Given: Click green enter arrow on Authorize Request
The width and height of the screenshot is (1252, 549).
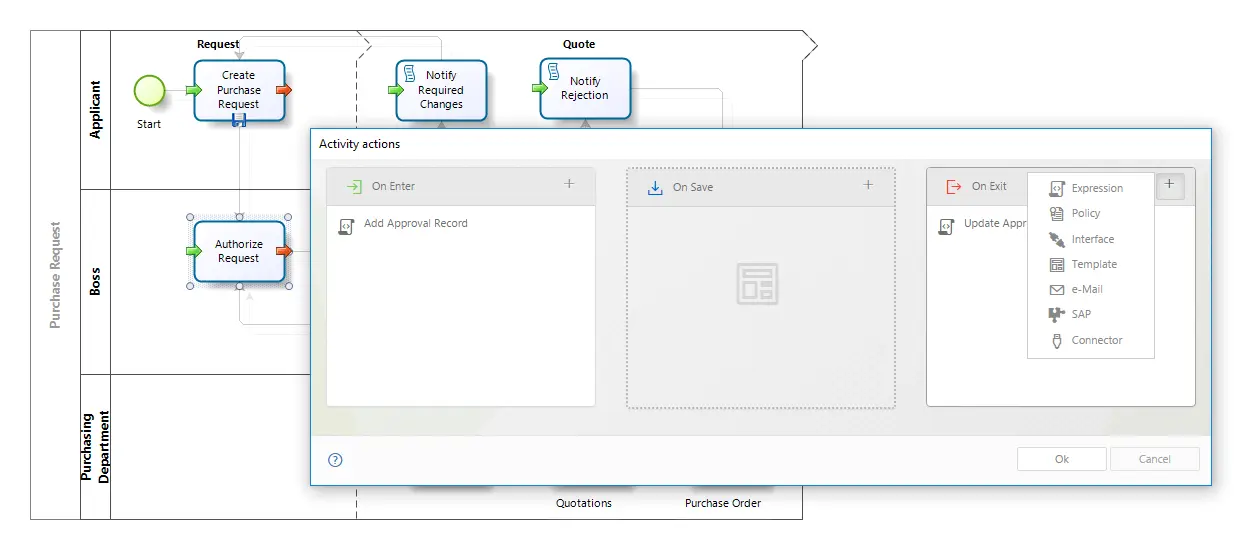Looking at the screenshot, I should pyautogui.click(x=194, y=251).
